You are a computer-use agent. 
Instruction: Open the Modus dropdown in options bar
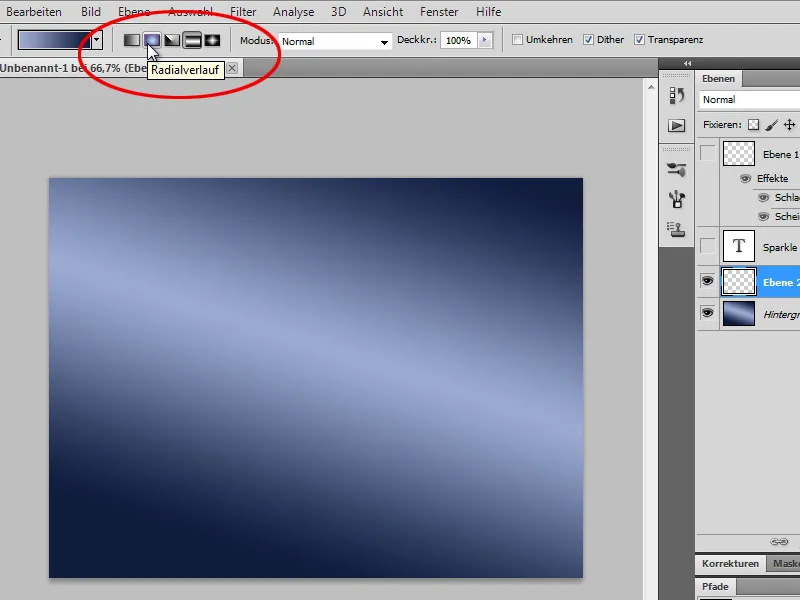(x=335, y=41)
